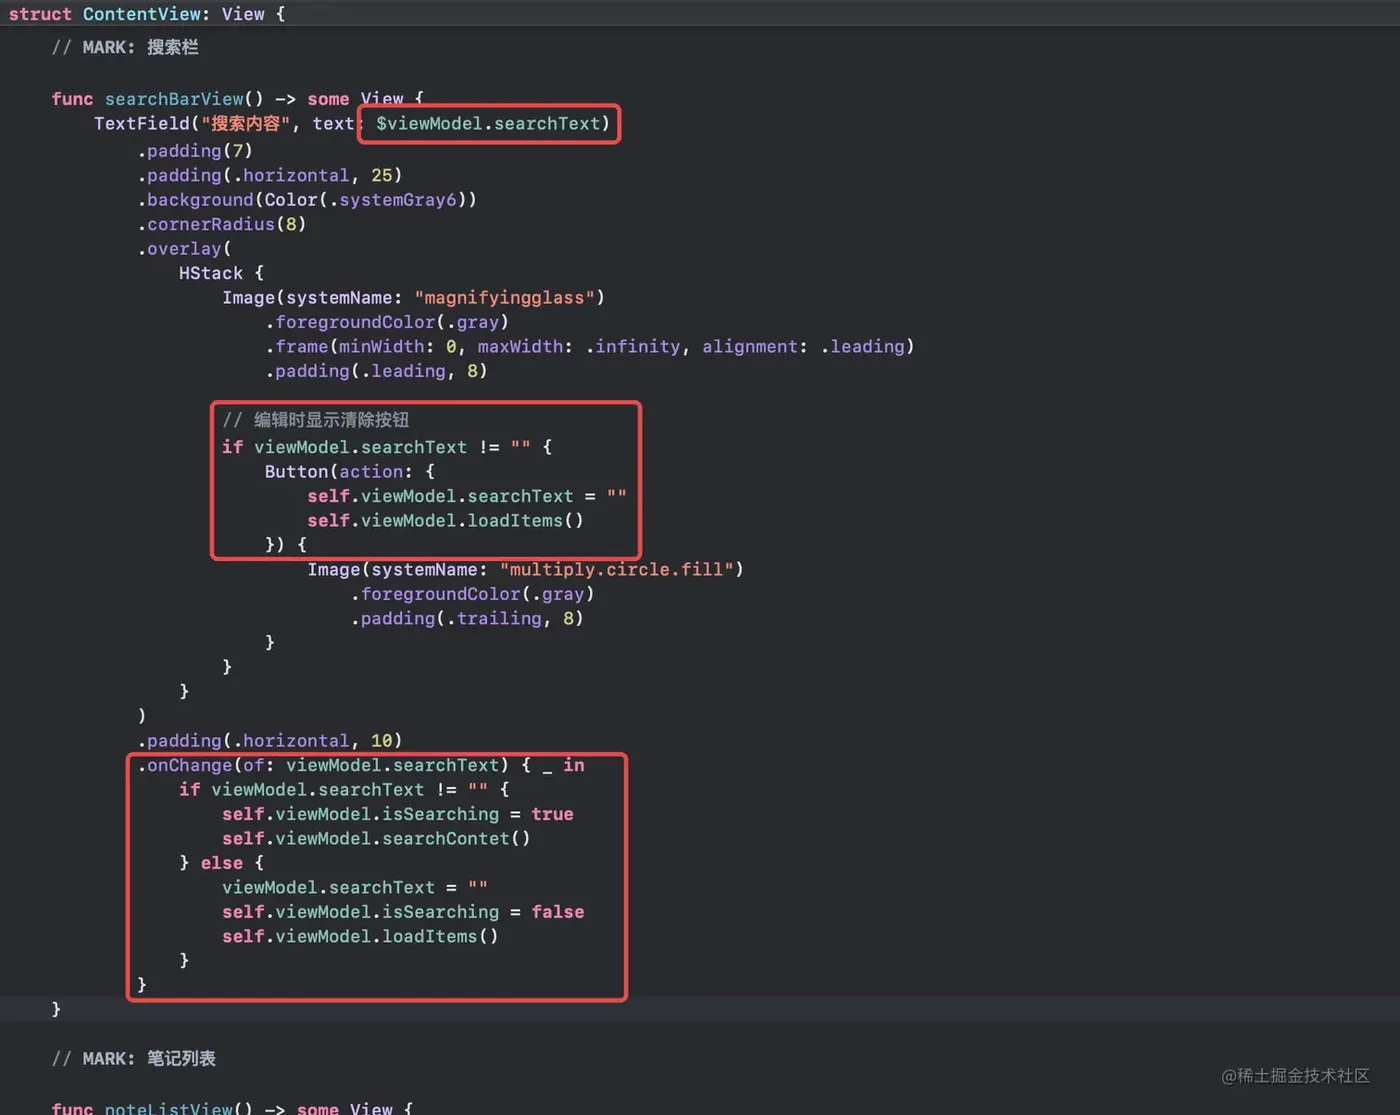Click 'self.viewModel.isSearching = true' line

[398, 814]
